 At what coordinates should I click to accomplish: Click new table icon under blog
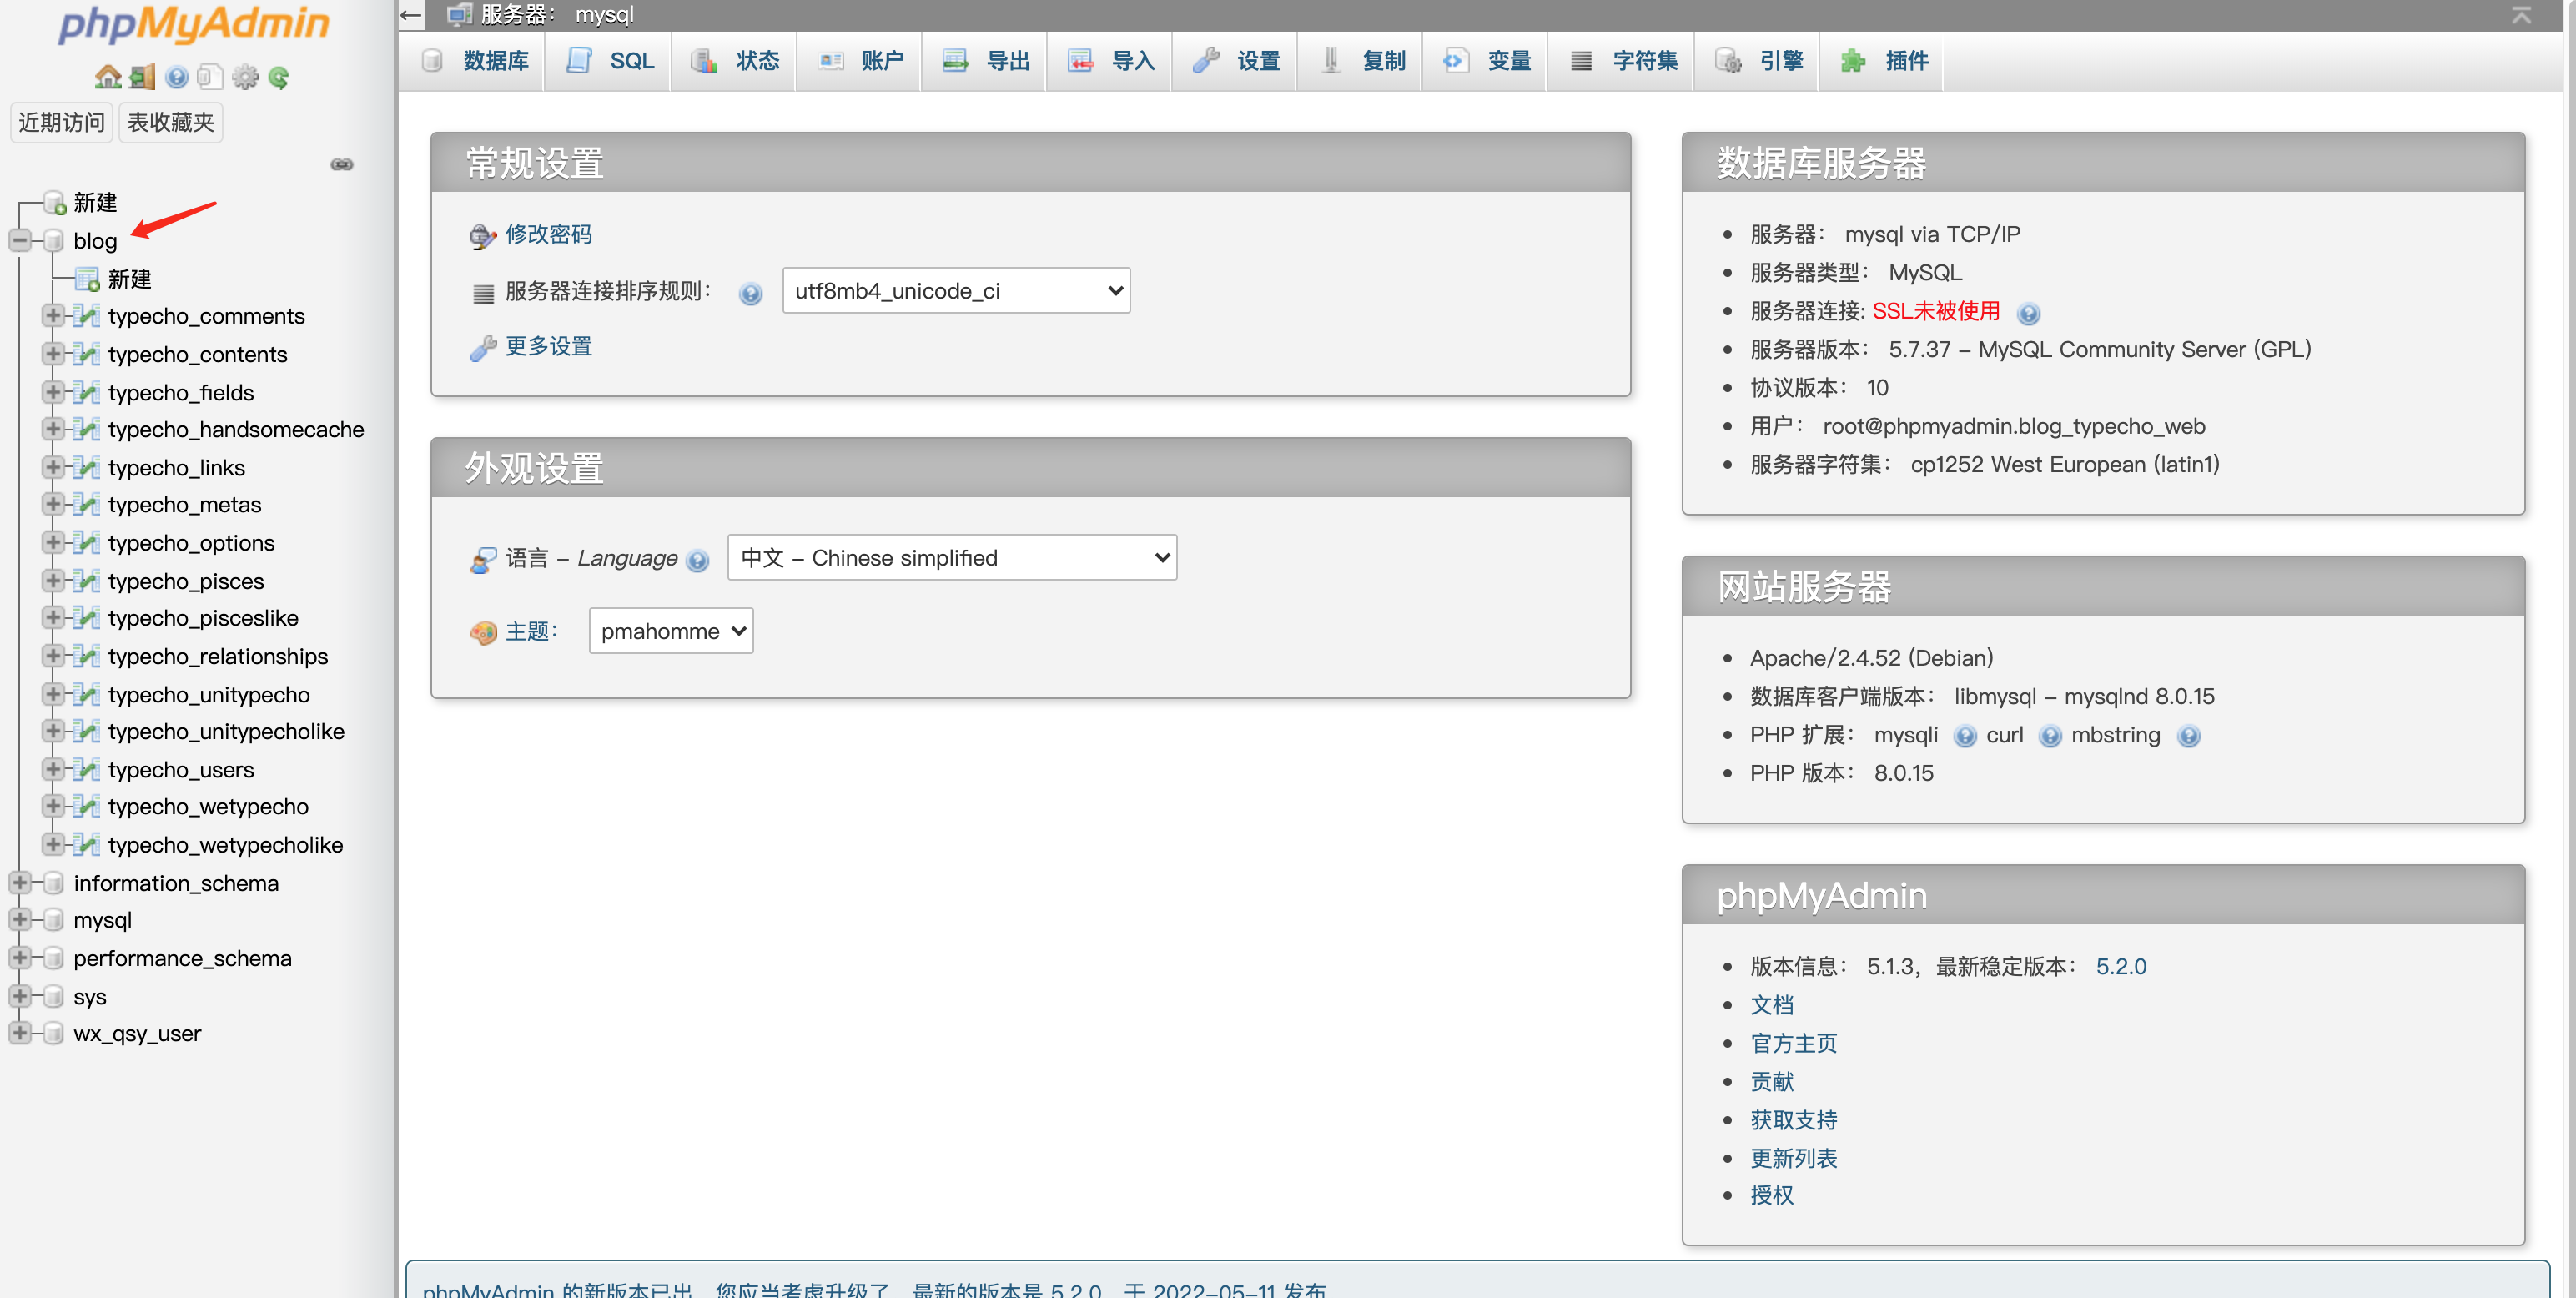coord(87,279)
